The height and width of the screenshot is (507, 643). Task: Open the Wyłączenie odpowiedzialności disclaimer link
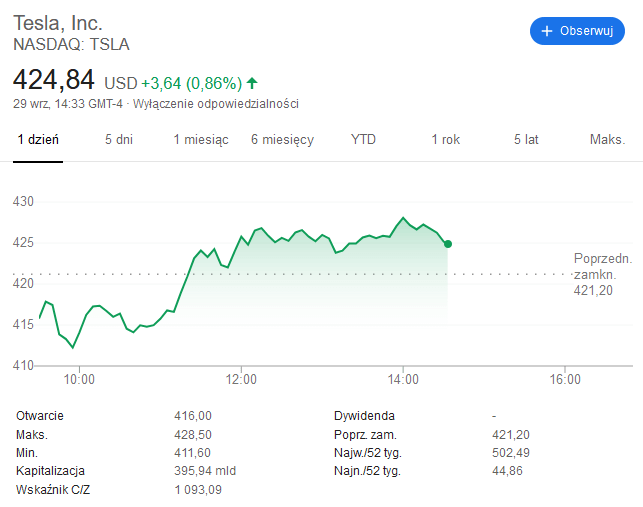click(216, 103)
